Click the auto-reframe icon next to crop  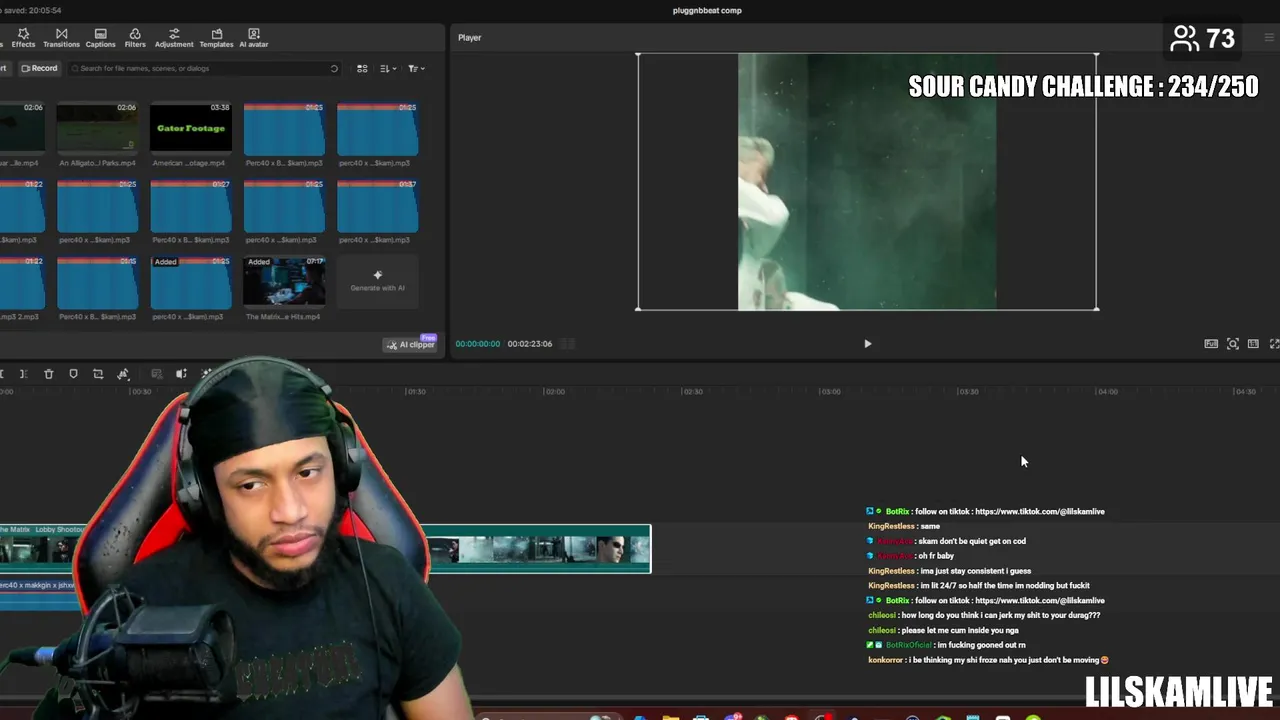click(123, 374)
